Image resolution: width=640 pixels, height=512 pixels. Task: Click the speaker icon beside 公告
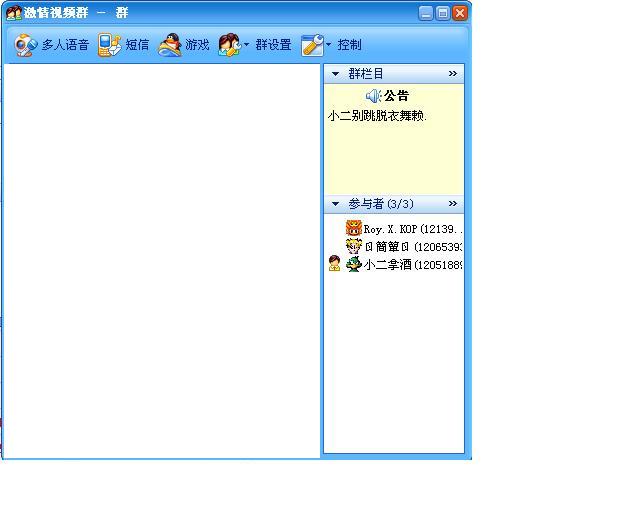tap(373, 96)
